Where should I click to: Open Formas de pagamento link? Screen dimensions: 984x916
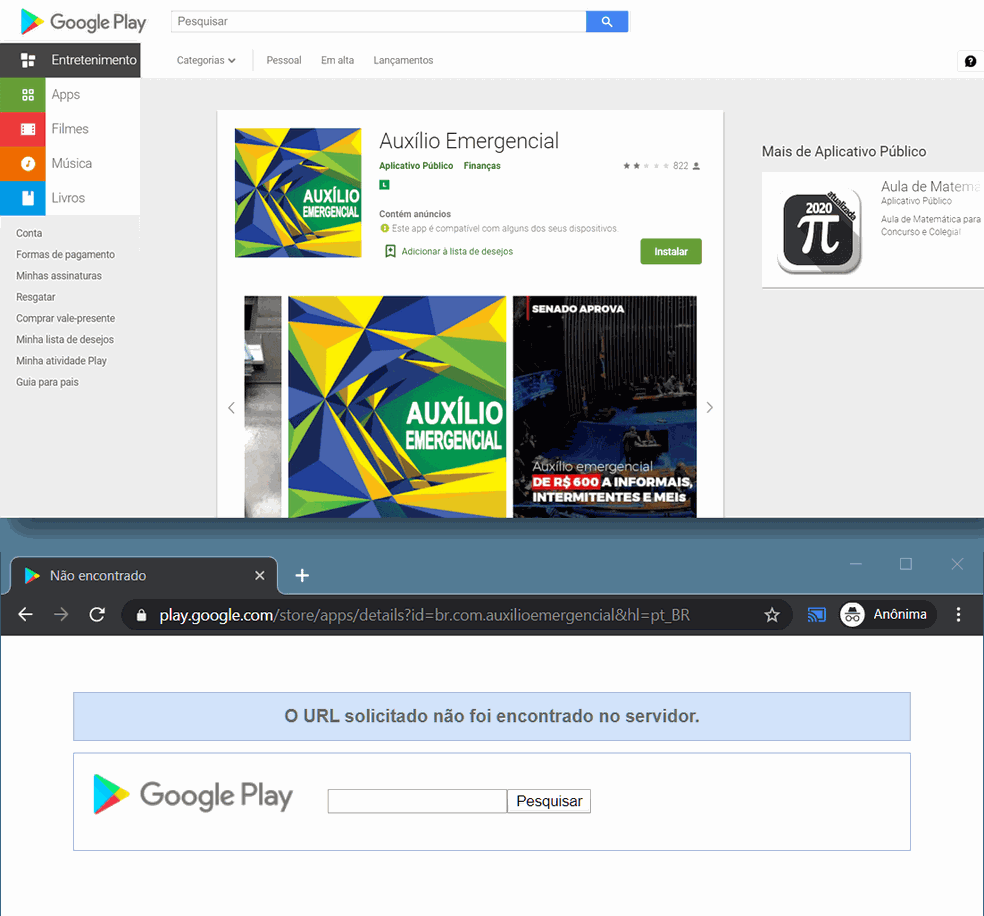(65, 255)
